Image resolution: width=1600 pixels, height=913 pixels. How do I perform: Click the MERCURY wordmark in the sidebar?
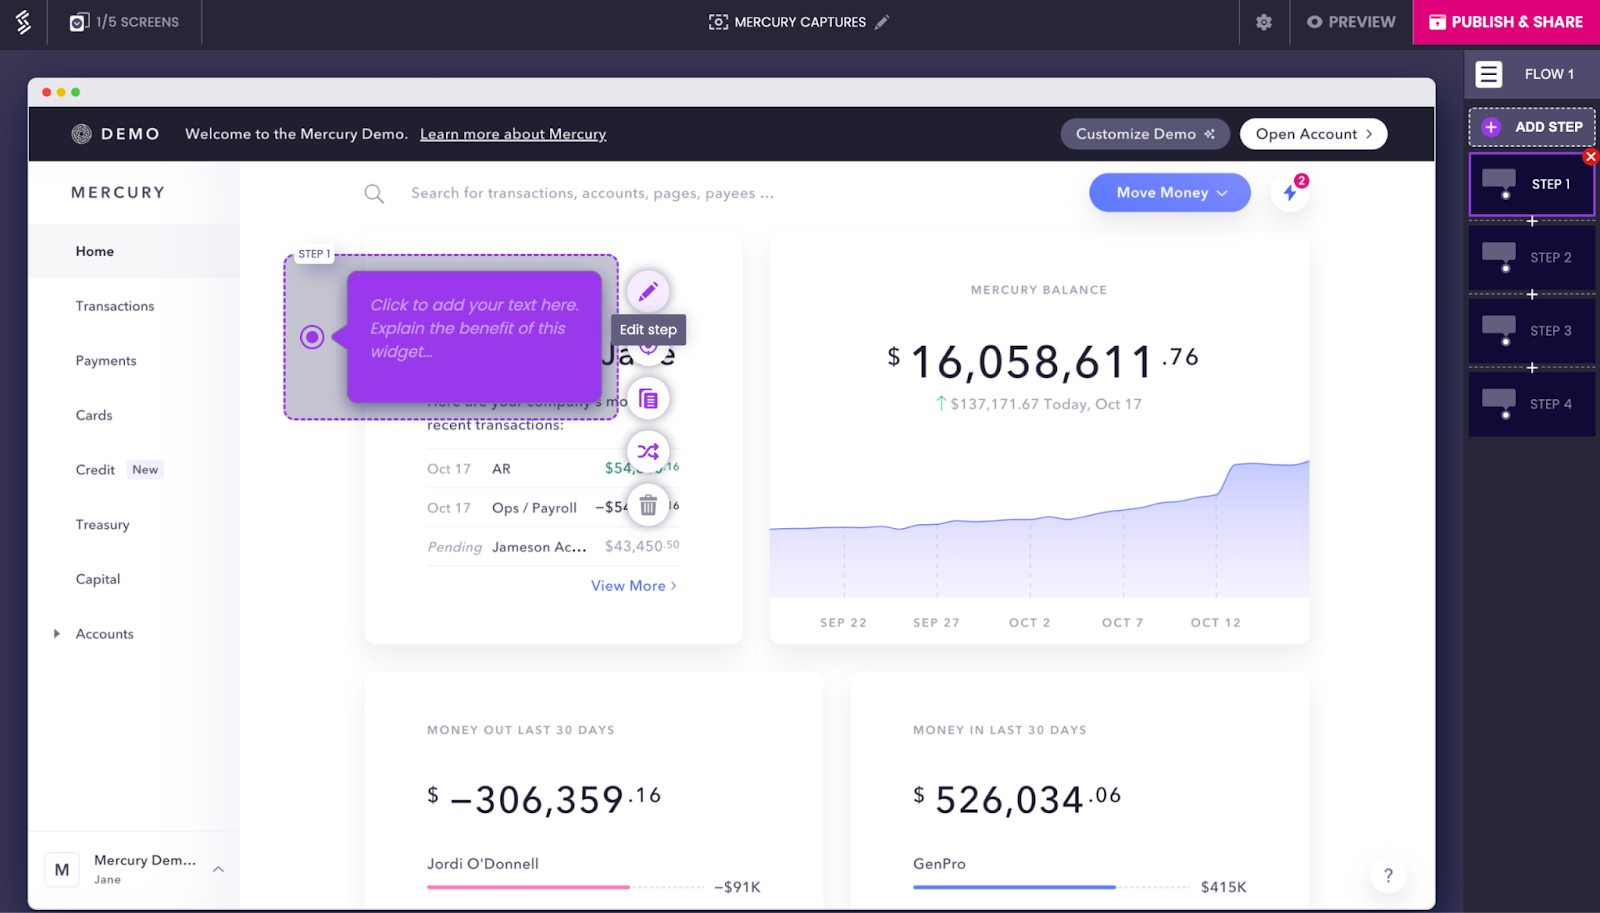coord(118,193)
